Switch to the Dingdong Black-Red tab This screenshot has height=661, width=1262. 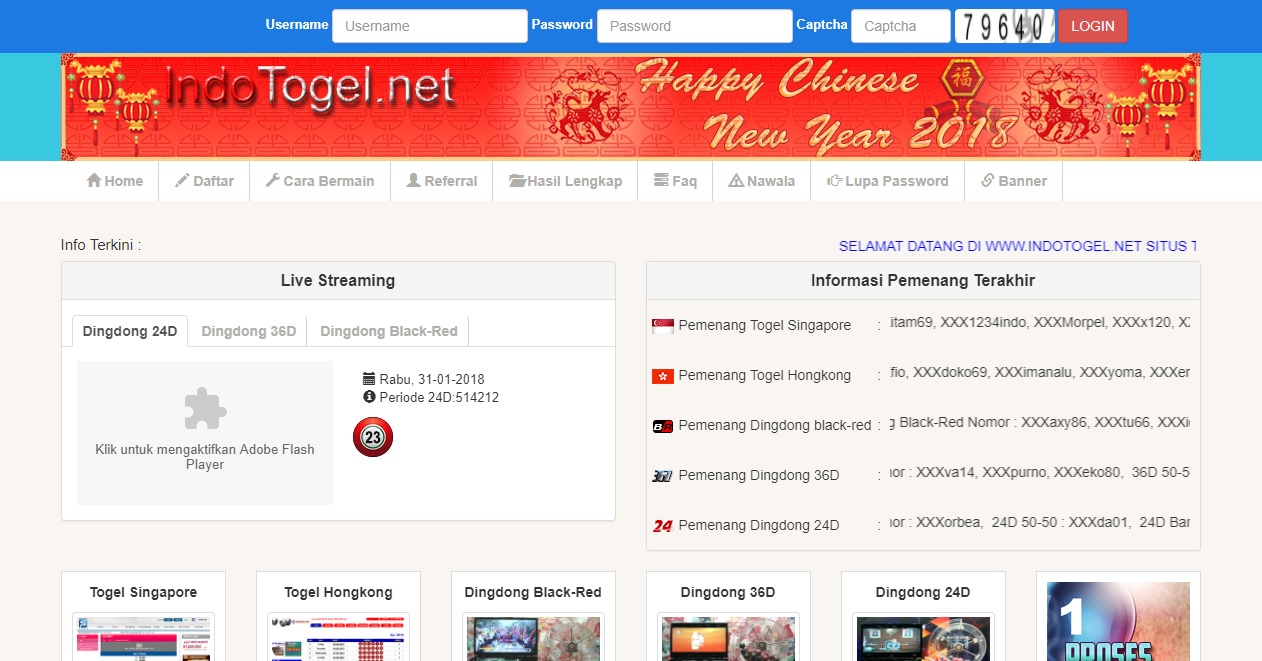(389, 331)
